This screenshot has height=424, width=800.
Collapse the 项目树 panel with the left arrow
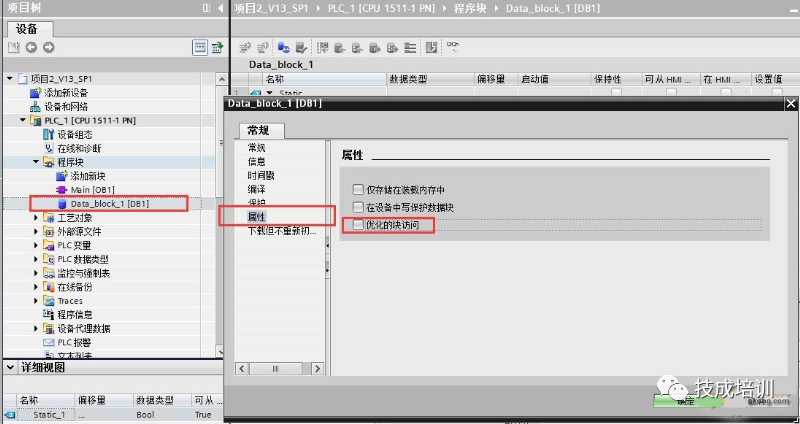220,8
